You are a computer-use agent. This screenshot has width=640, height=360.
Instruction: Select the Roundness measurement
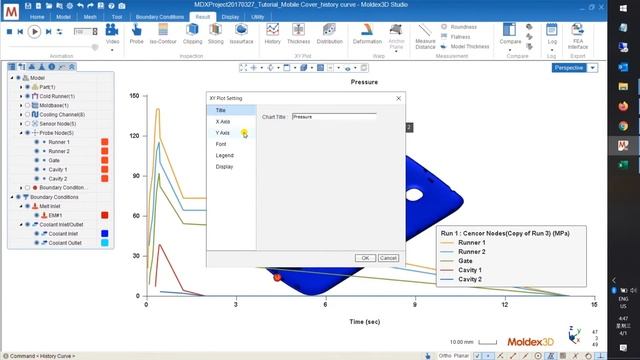(x=459, y=27)
